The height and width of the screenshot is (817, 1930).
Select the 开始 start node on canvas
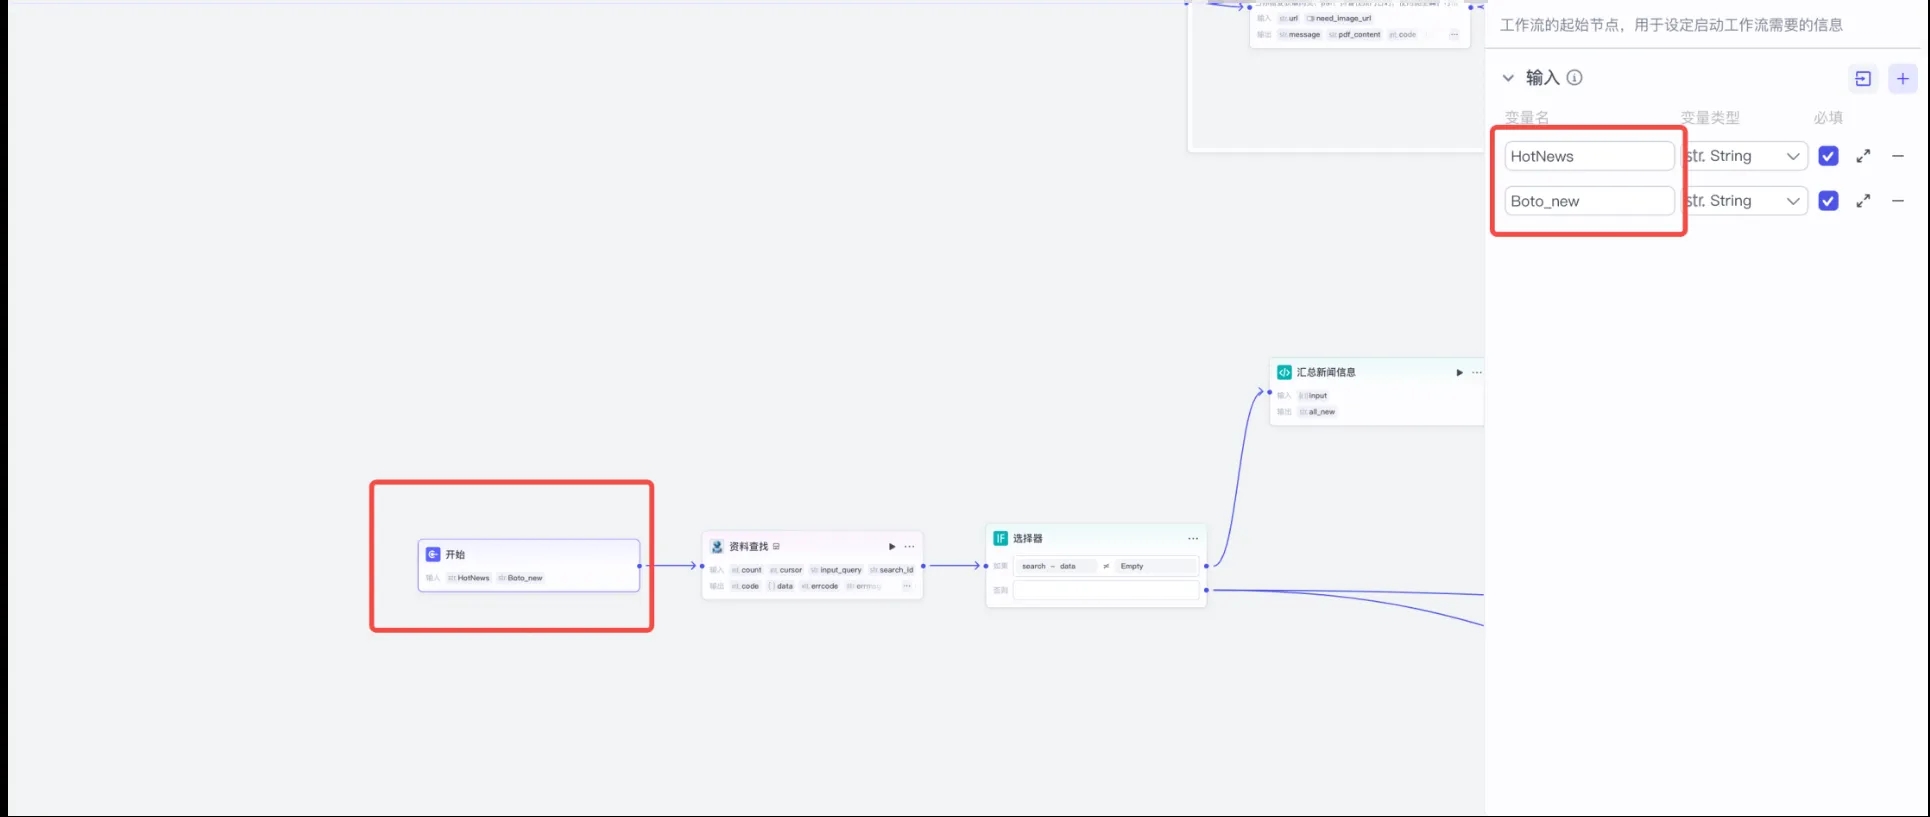click(528, 556)
